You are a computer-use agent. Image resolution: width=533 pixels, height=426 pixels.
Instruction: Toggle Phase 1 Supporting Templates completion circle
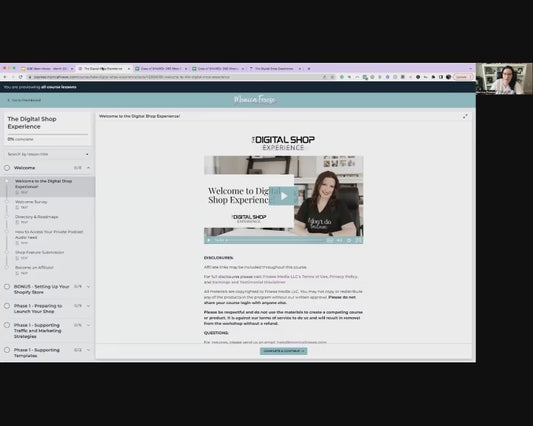(x=7, y=350)
